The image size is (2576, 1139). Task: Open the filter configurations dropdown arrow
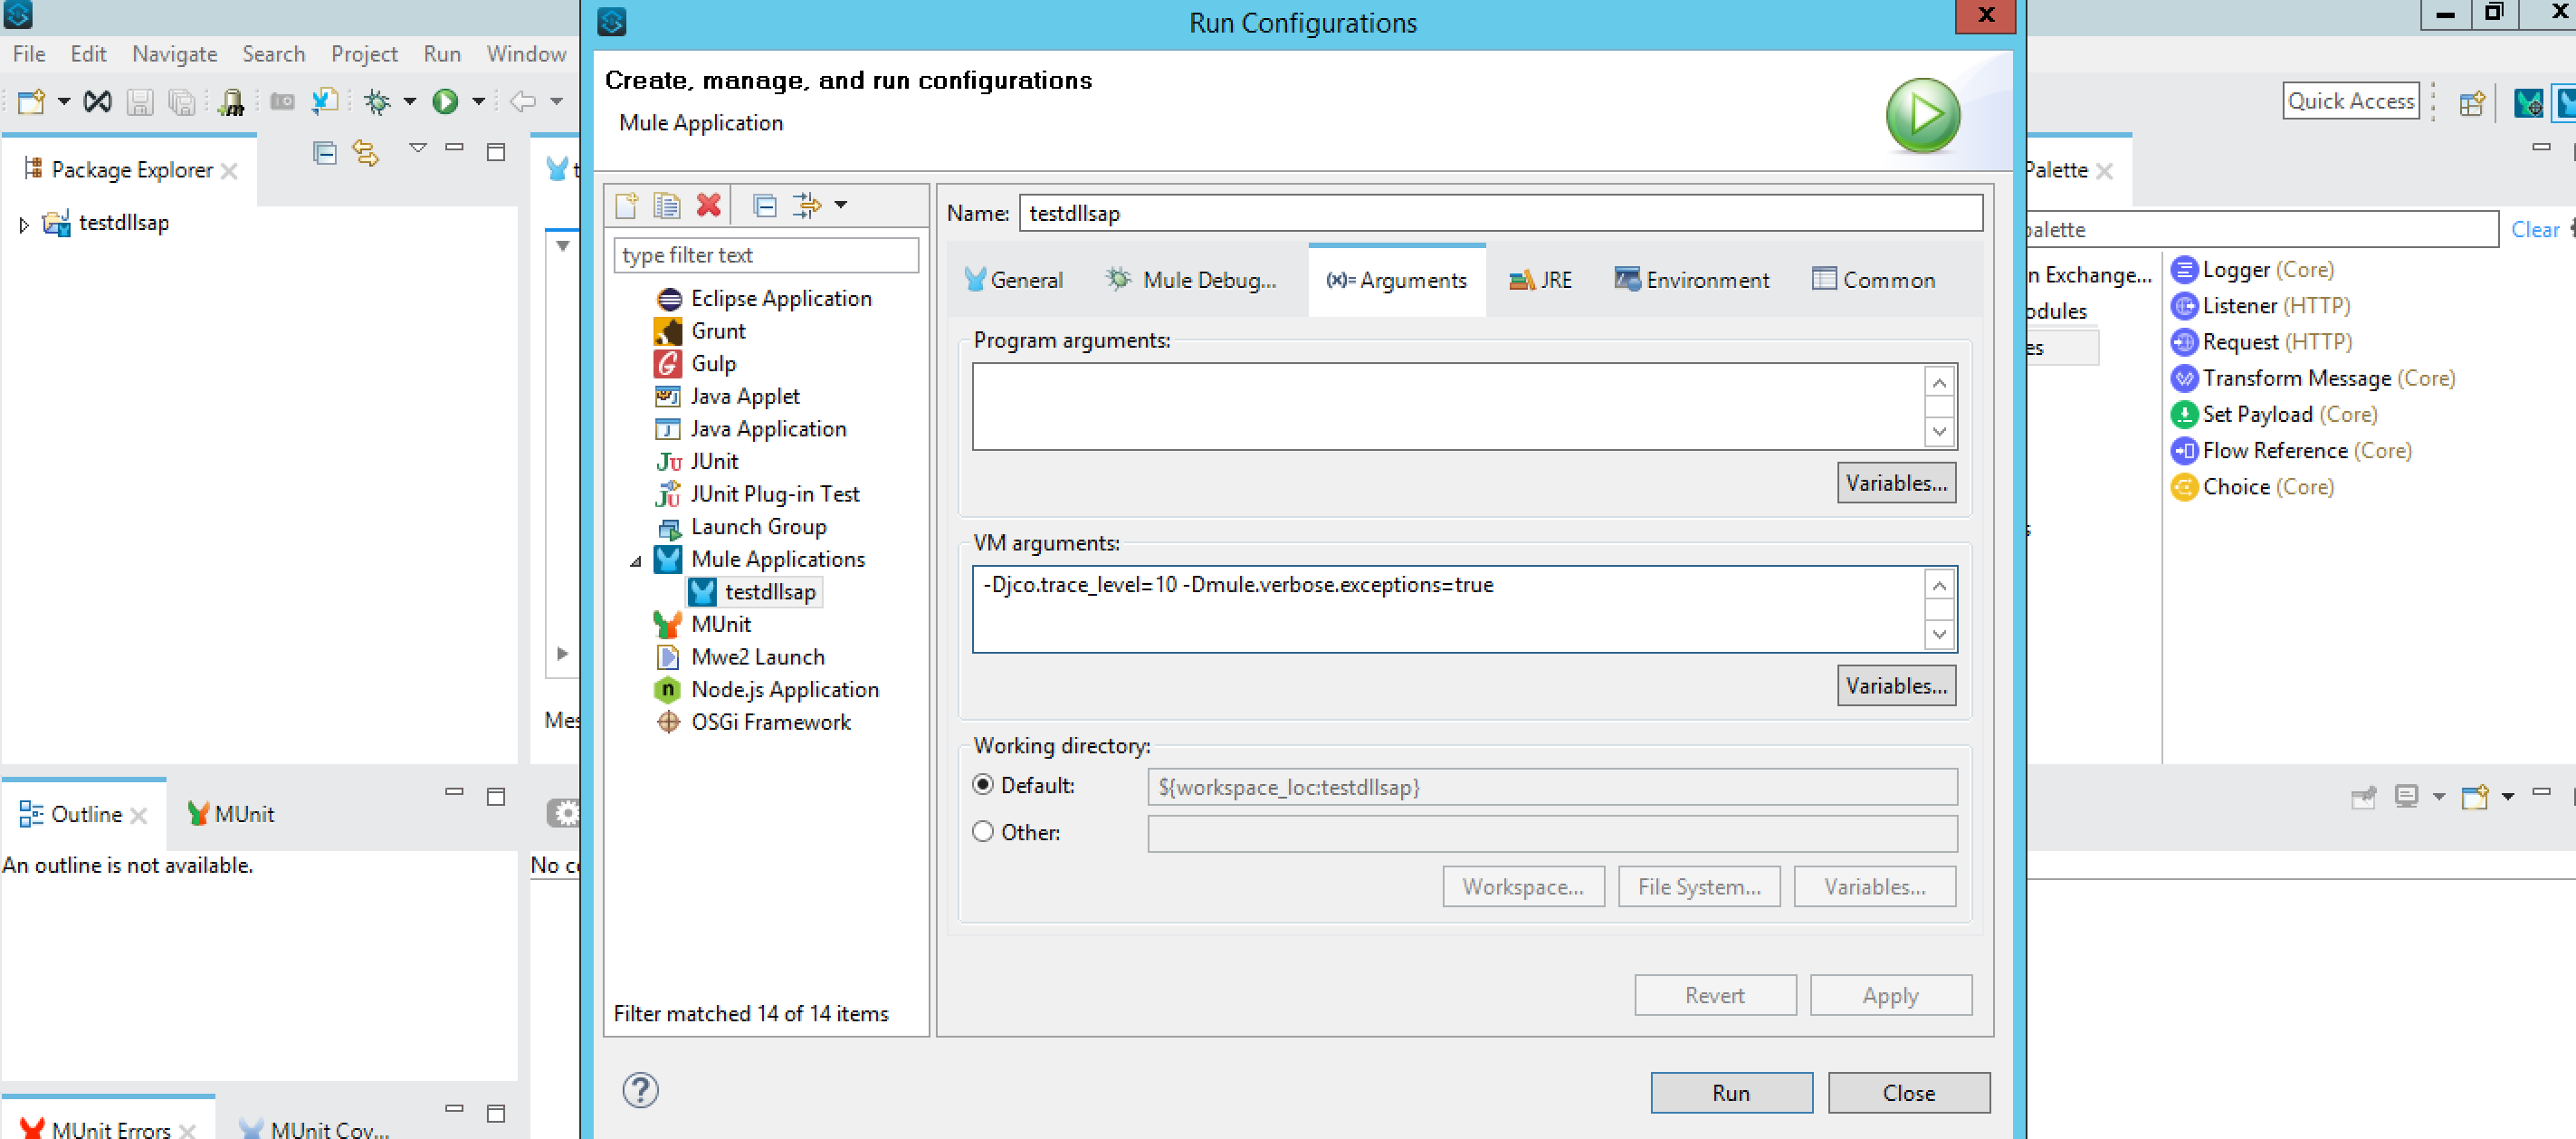pyautogui.click(x=841, y=205)
